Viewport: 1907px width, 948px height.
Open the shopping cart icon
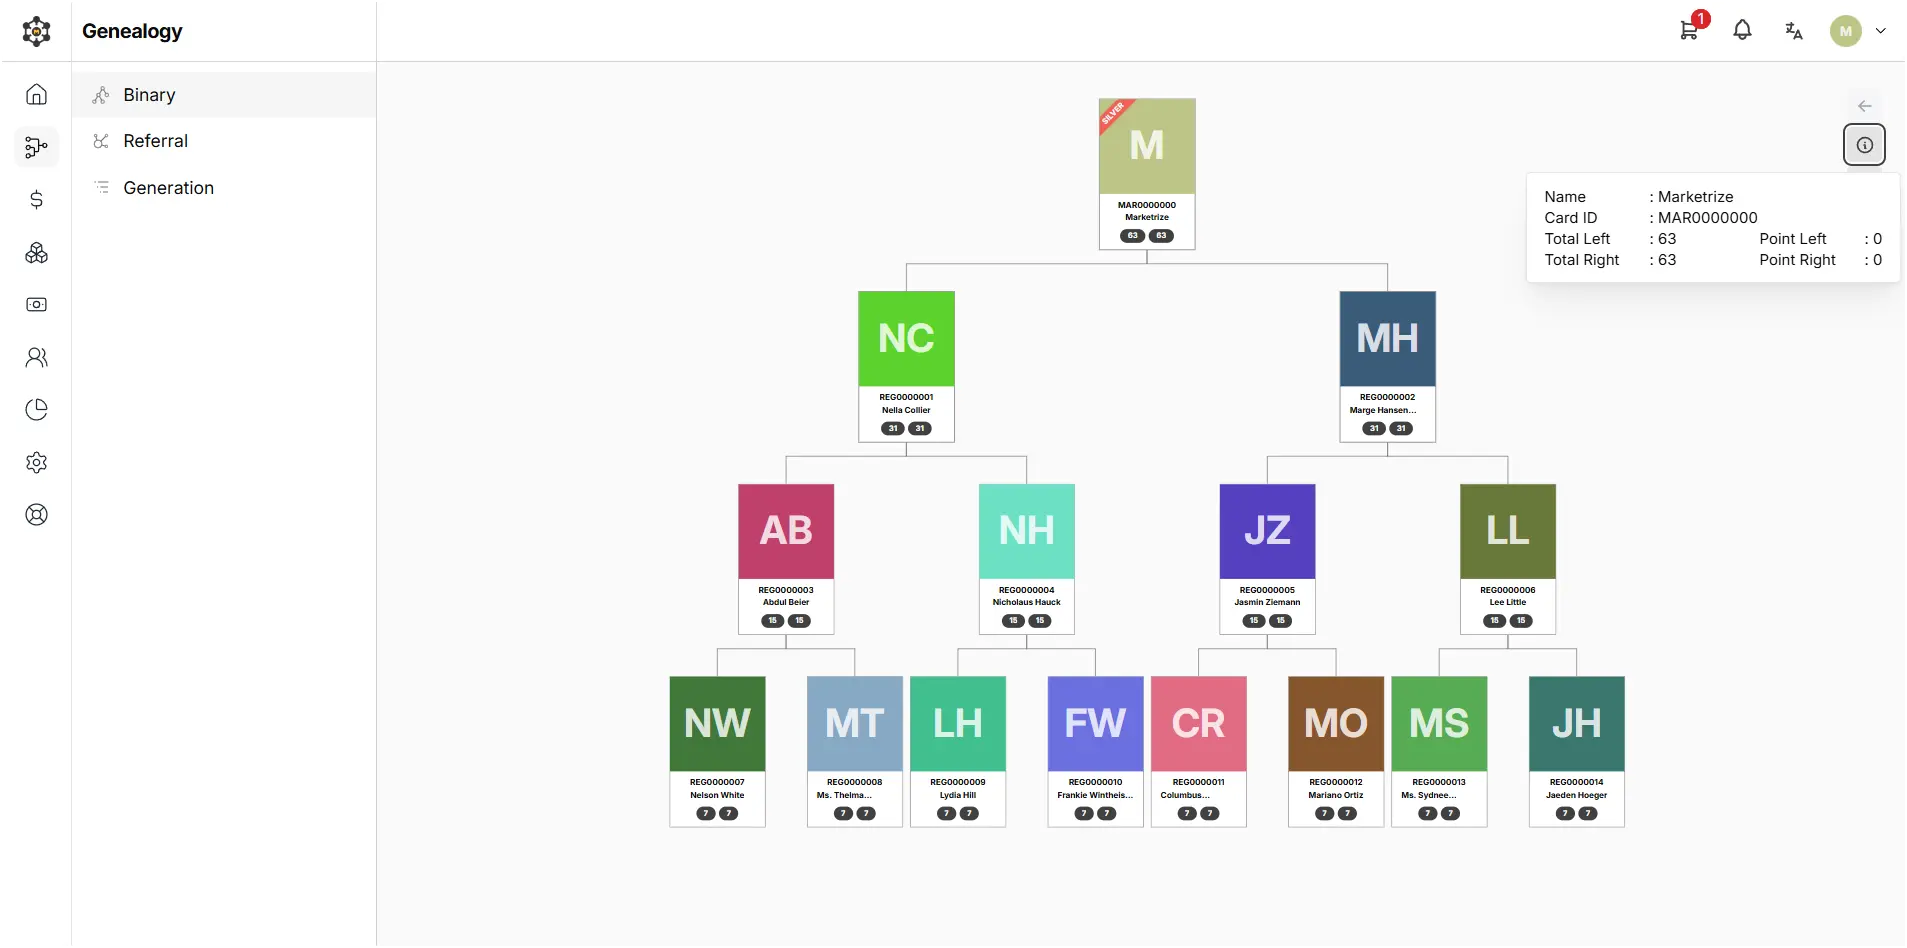(x=1689, y=31)
